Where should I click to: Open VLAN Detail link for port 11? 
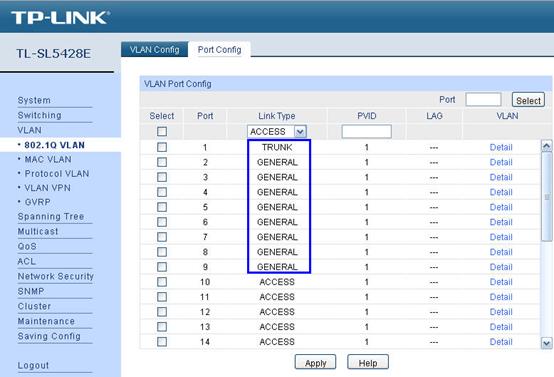(501, 297)
